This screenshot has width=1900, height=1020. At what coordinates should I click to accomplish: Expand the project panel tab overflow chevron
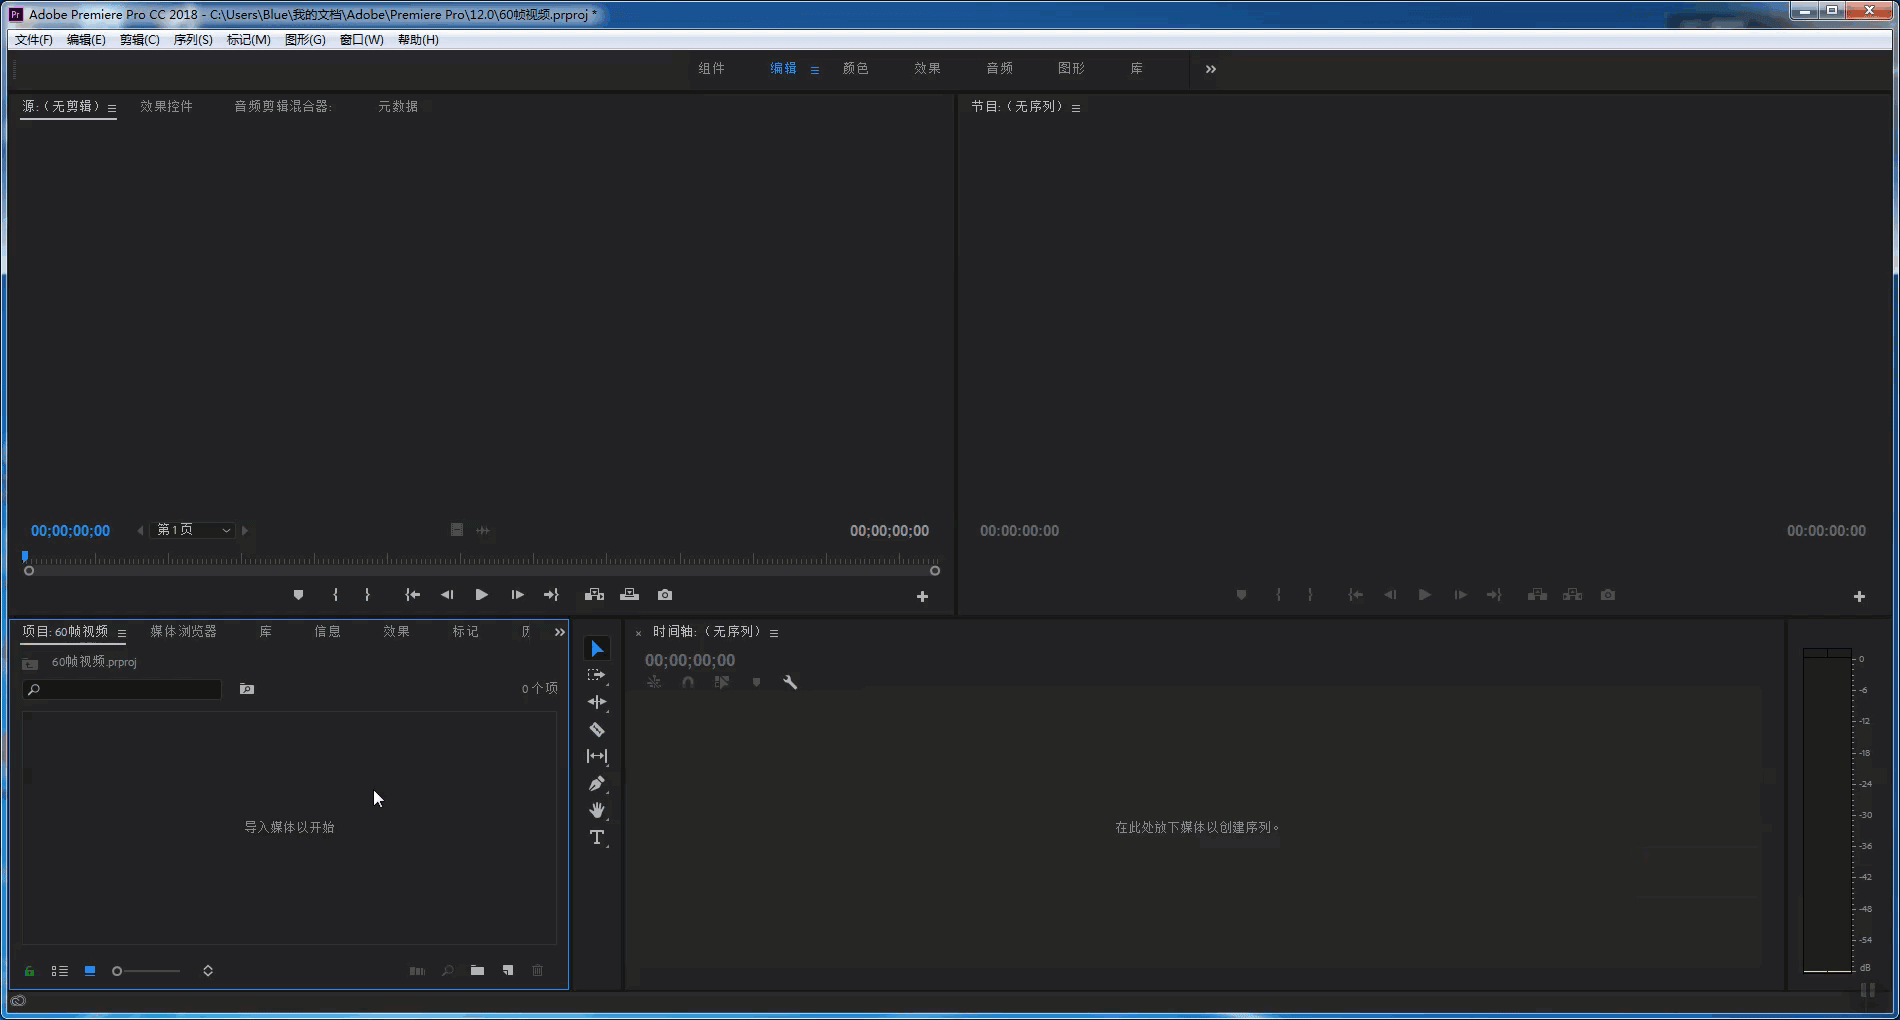click(x=559, y=632)
